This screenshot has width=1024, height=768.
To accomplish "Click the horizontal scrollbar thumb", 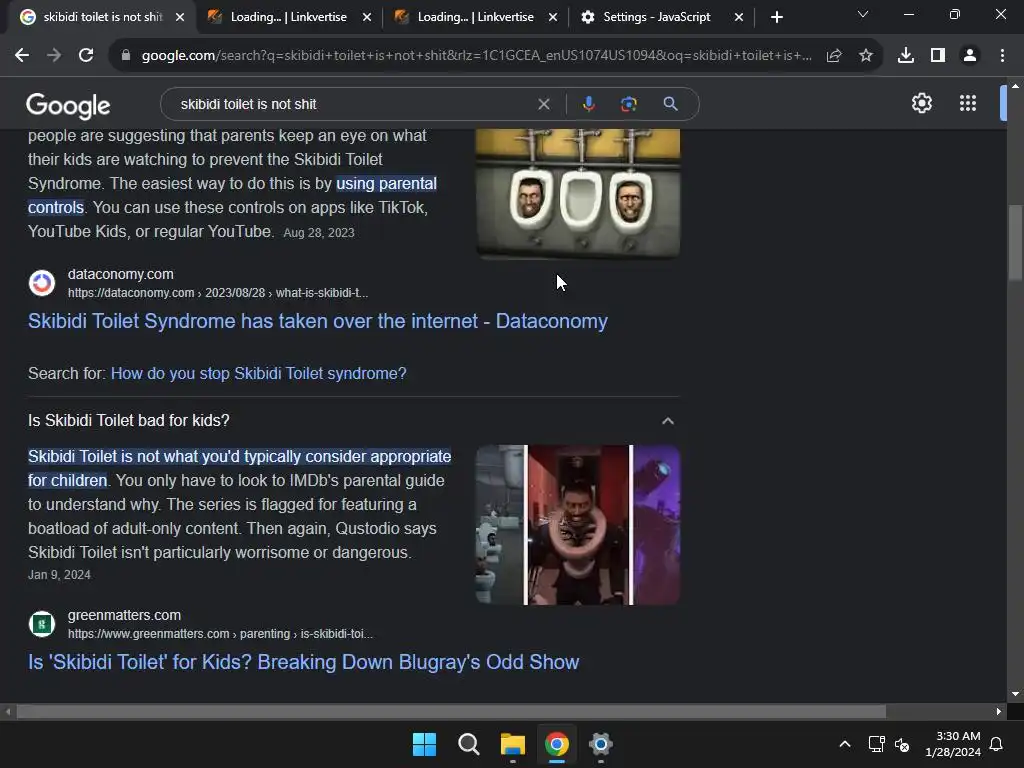I will tap(451, 711).
